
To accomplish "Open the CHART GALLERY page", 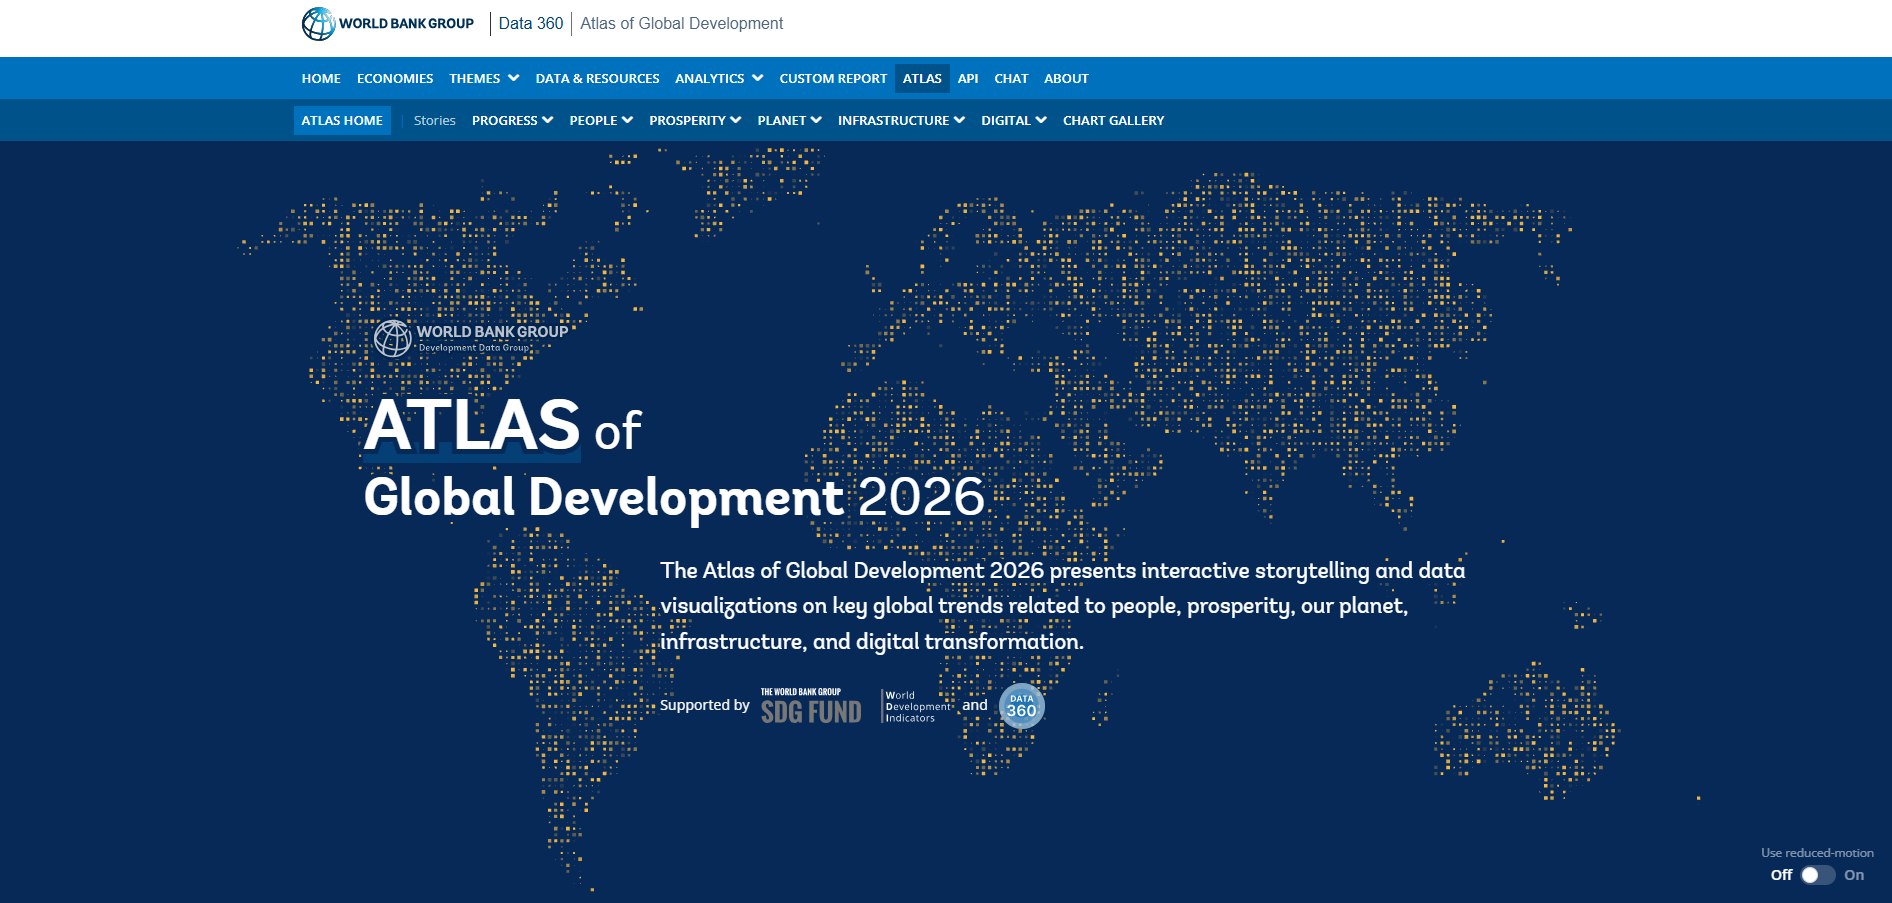I will (x=1113, y=120).
